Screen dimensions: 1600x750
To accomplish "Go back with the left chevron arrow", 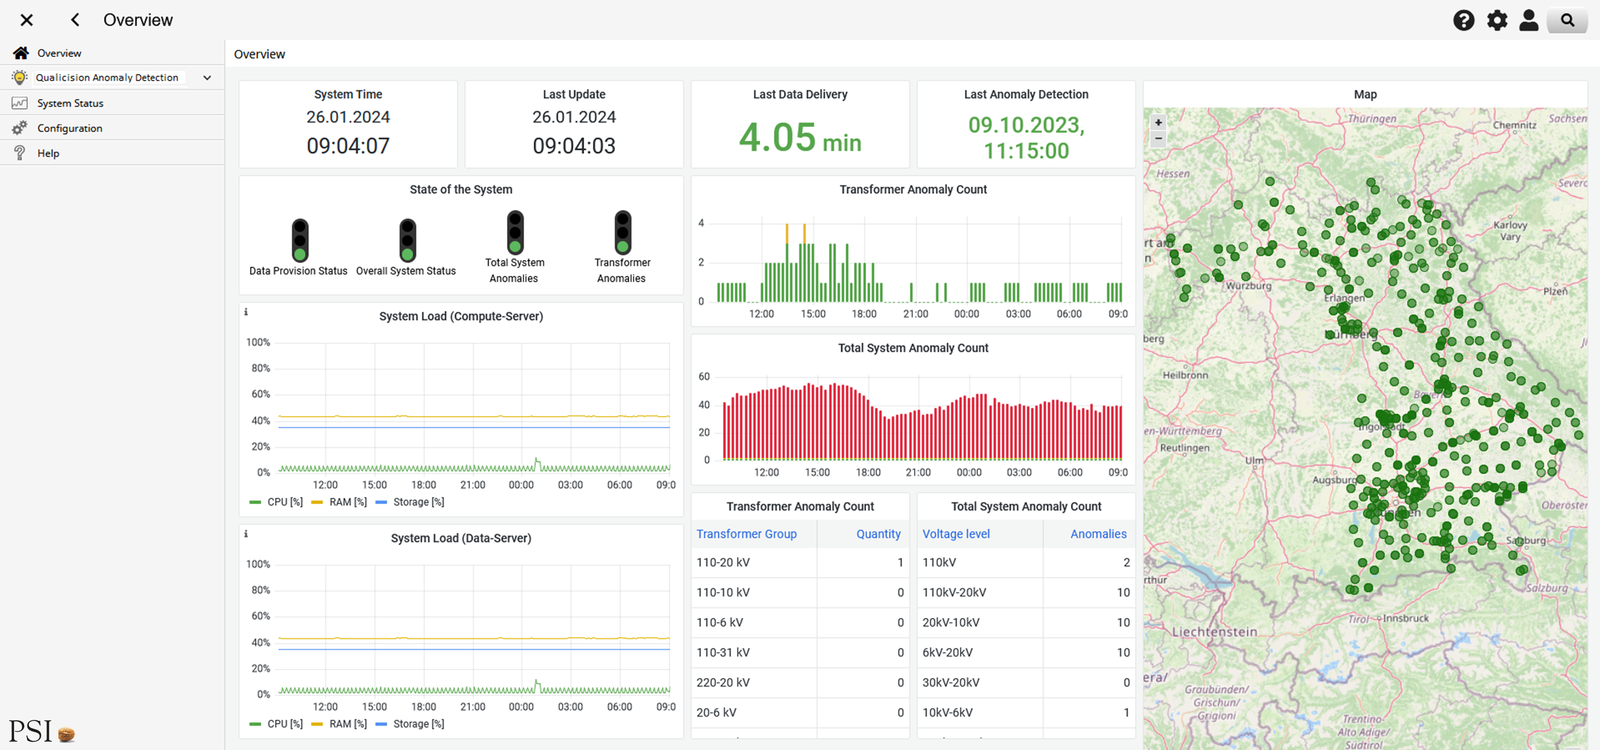I will pyautogui.click(x=75, y=20).
